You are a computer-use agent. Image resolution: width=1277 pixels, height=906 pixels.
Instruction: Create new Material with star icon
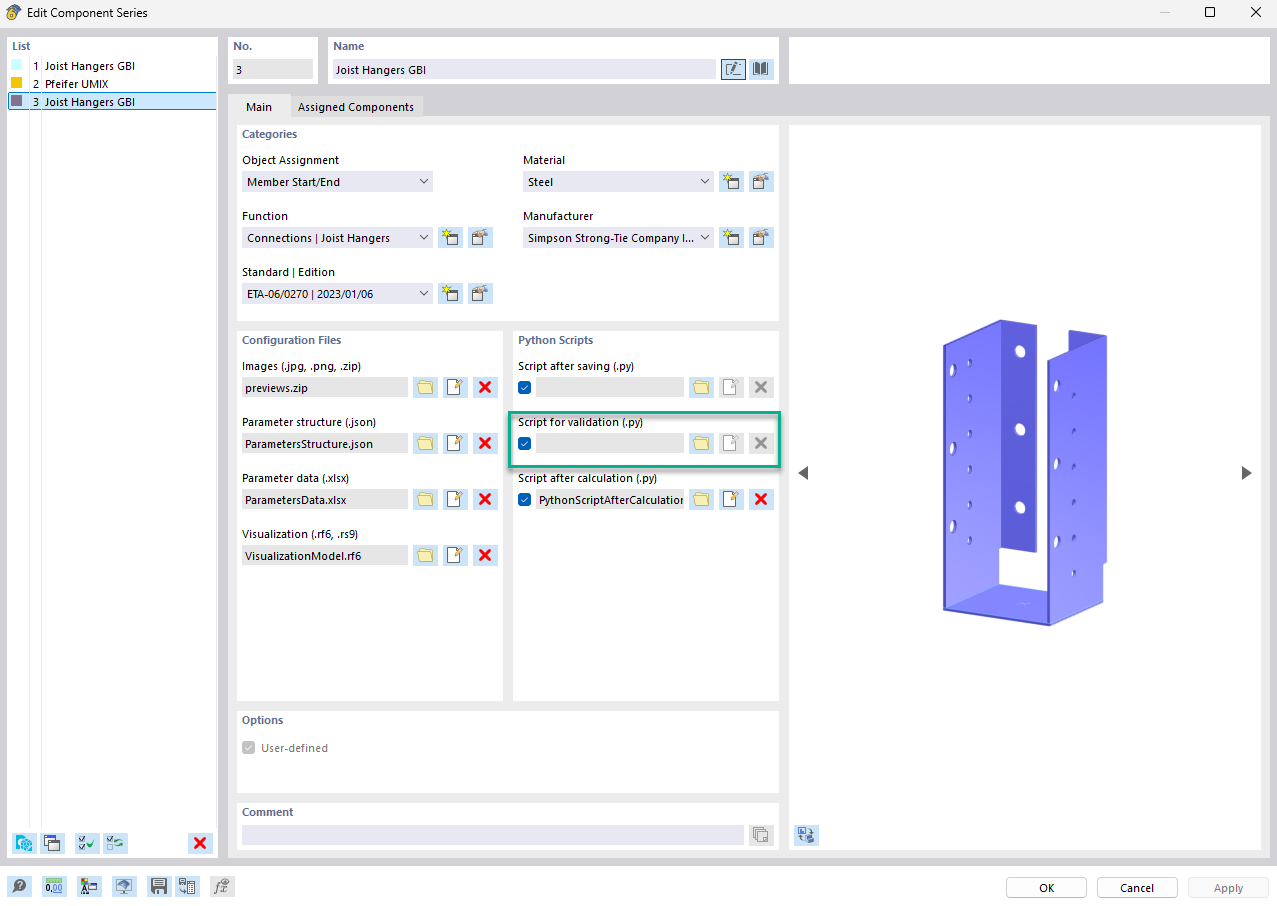click(732, 182)
